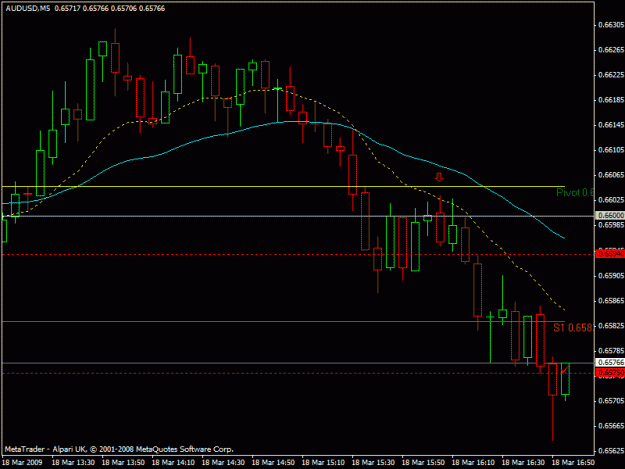Click the 0.66105 price scale value

click(x=611, y=150)
